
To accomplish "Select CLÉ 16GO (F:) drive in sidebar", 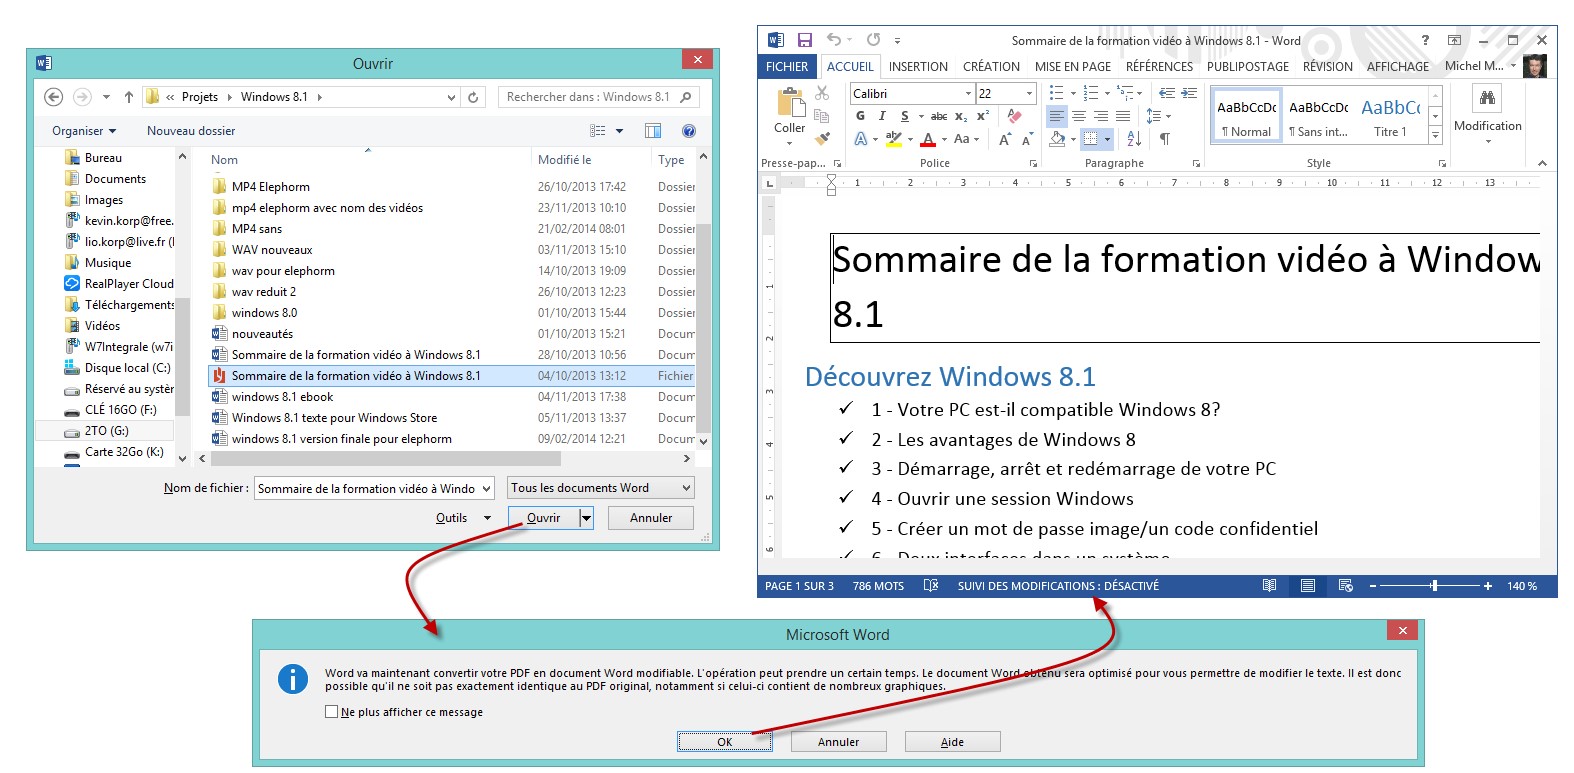I will point(120,410).
